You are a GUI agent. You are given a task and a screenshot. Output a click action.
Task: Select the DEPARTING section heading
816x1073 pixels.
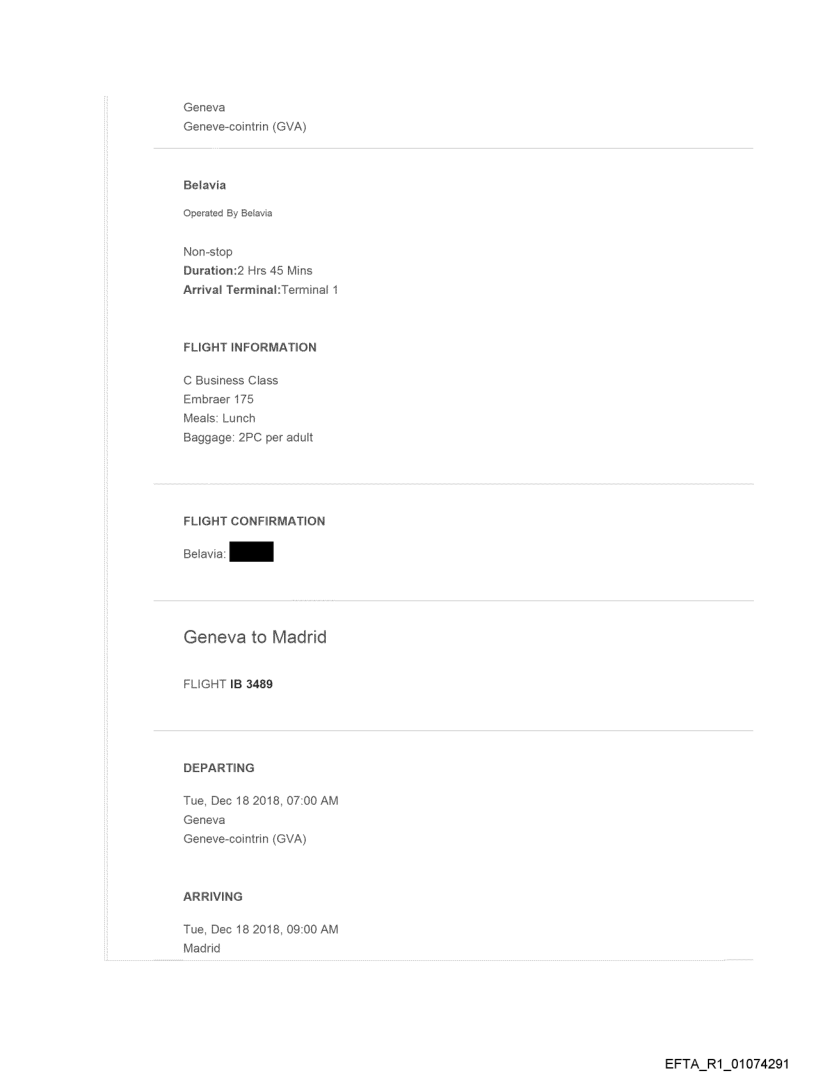click(x=219, y=768)
